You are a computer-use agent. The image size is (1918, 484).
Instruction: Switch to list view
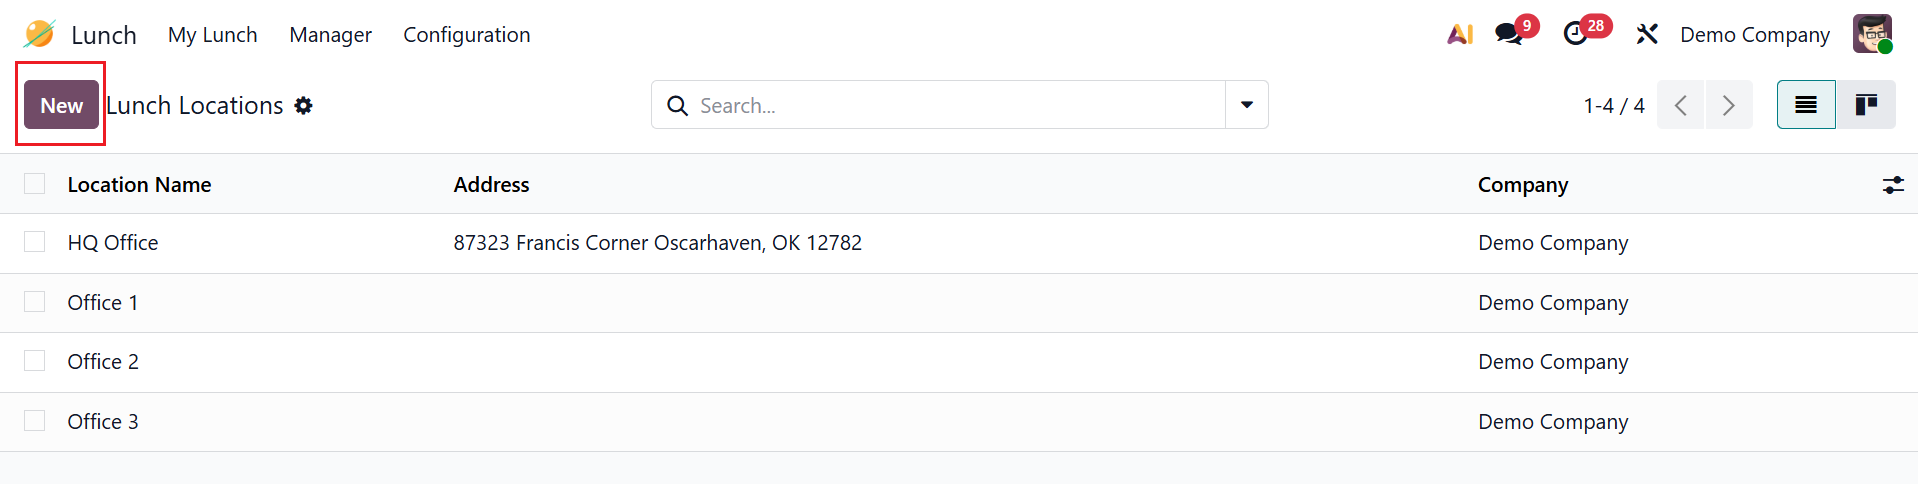pos(1806,105)
